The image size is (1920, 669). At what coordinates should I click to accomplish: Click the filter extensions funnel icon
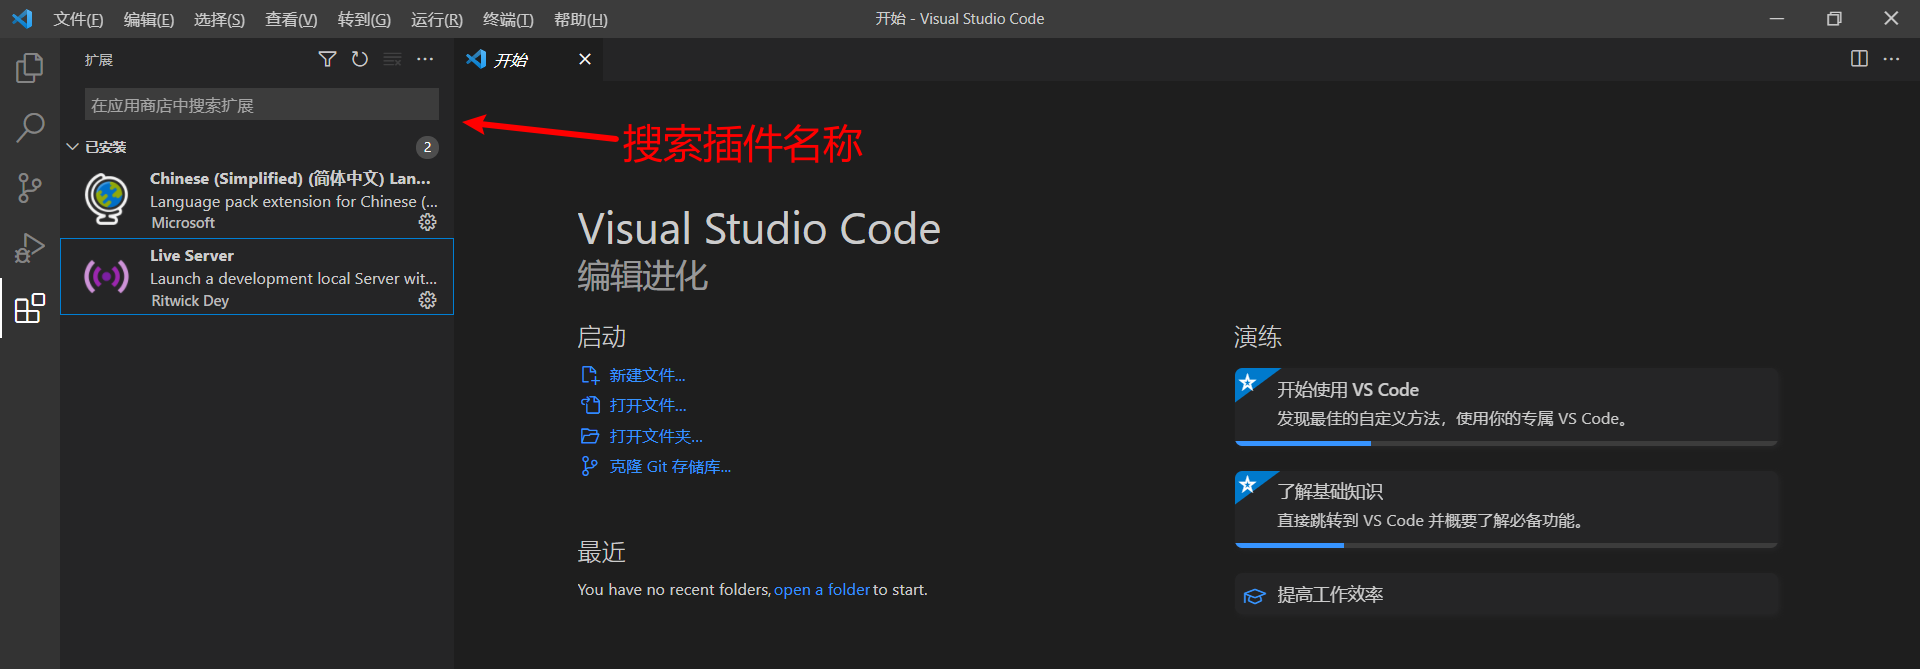coord(327,60)
